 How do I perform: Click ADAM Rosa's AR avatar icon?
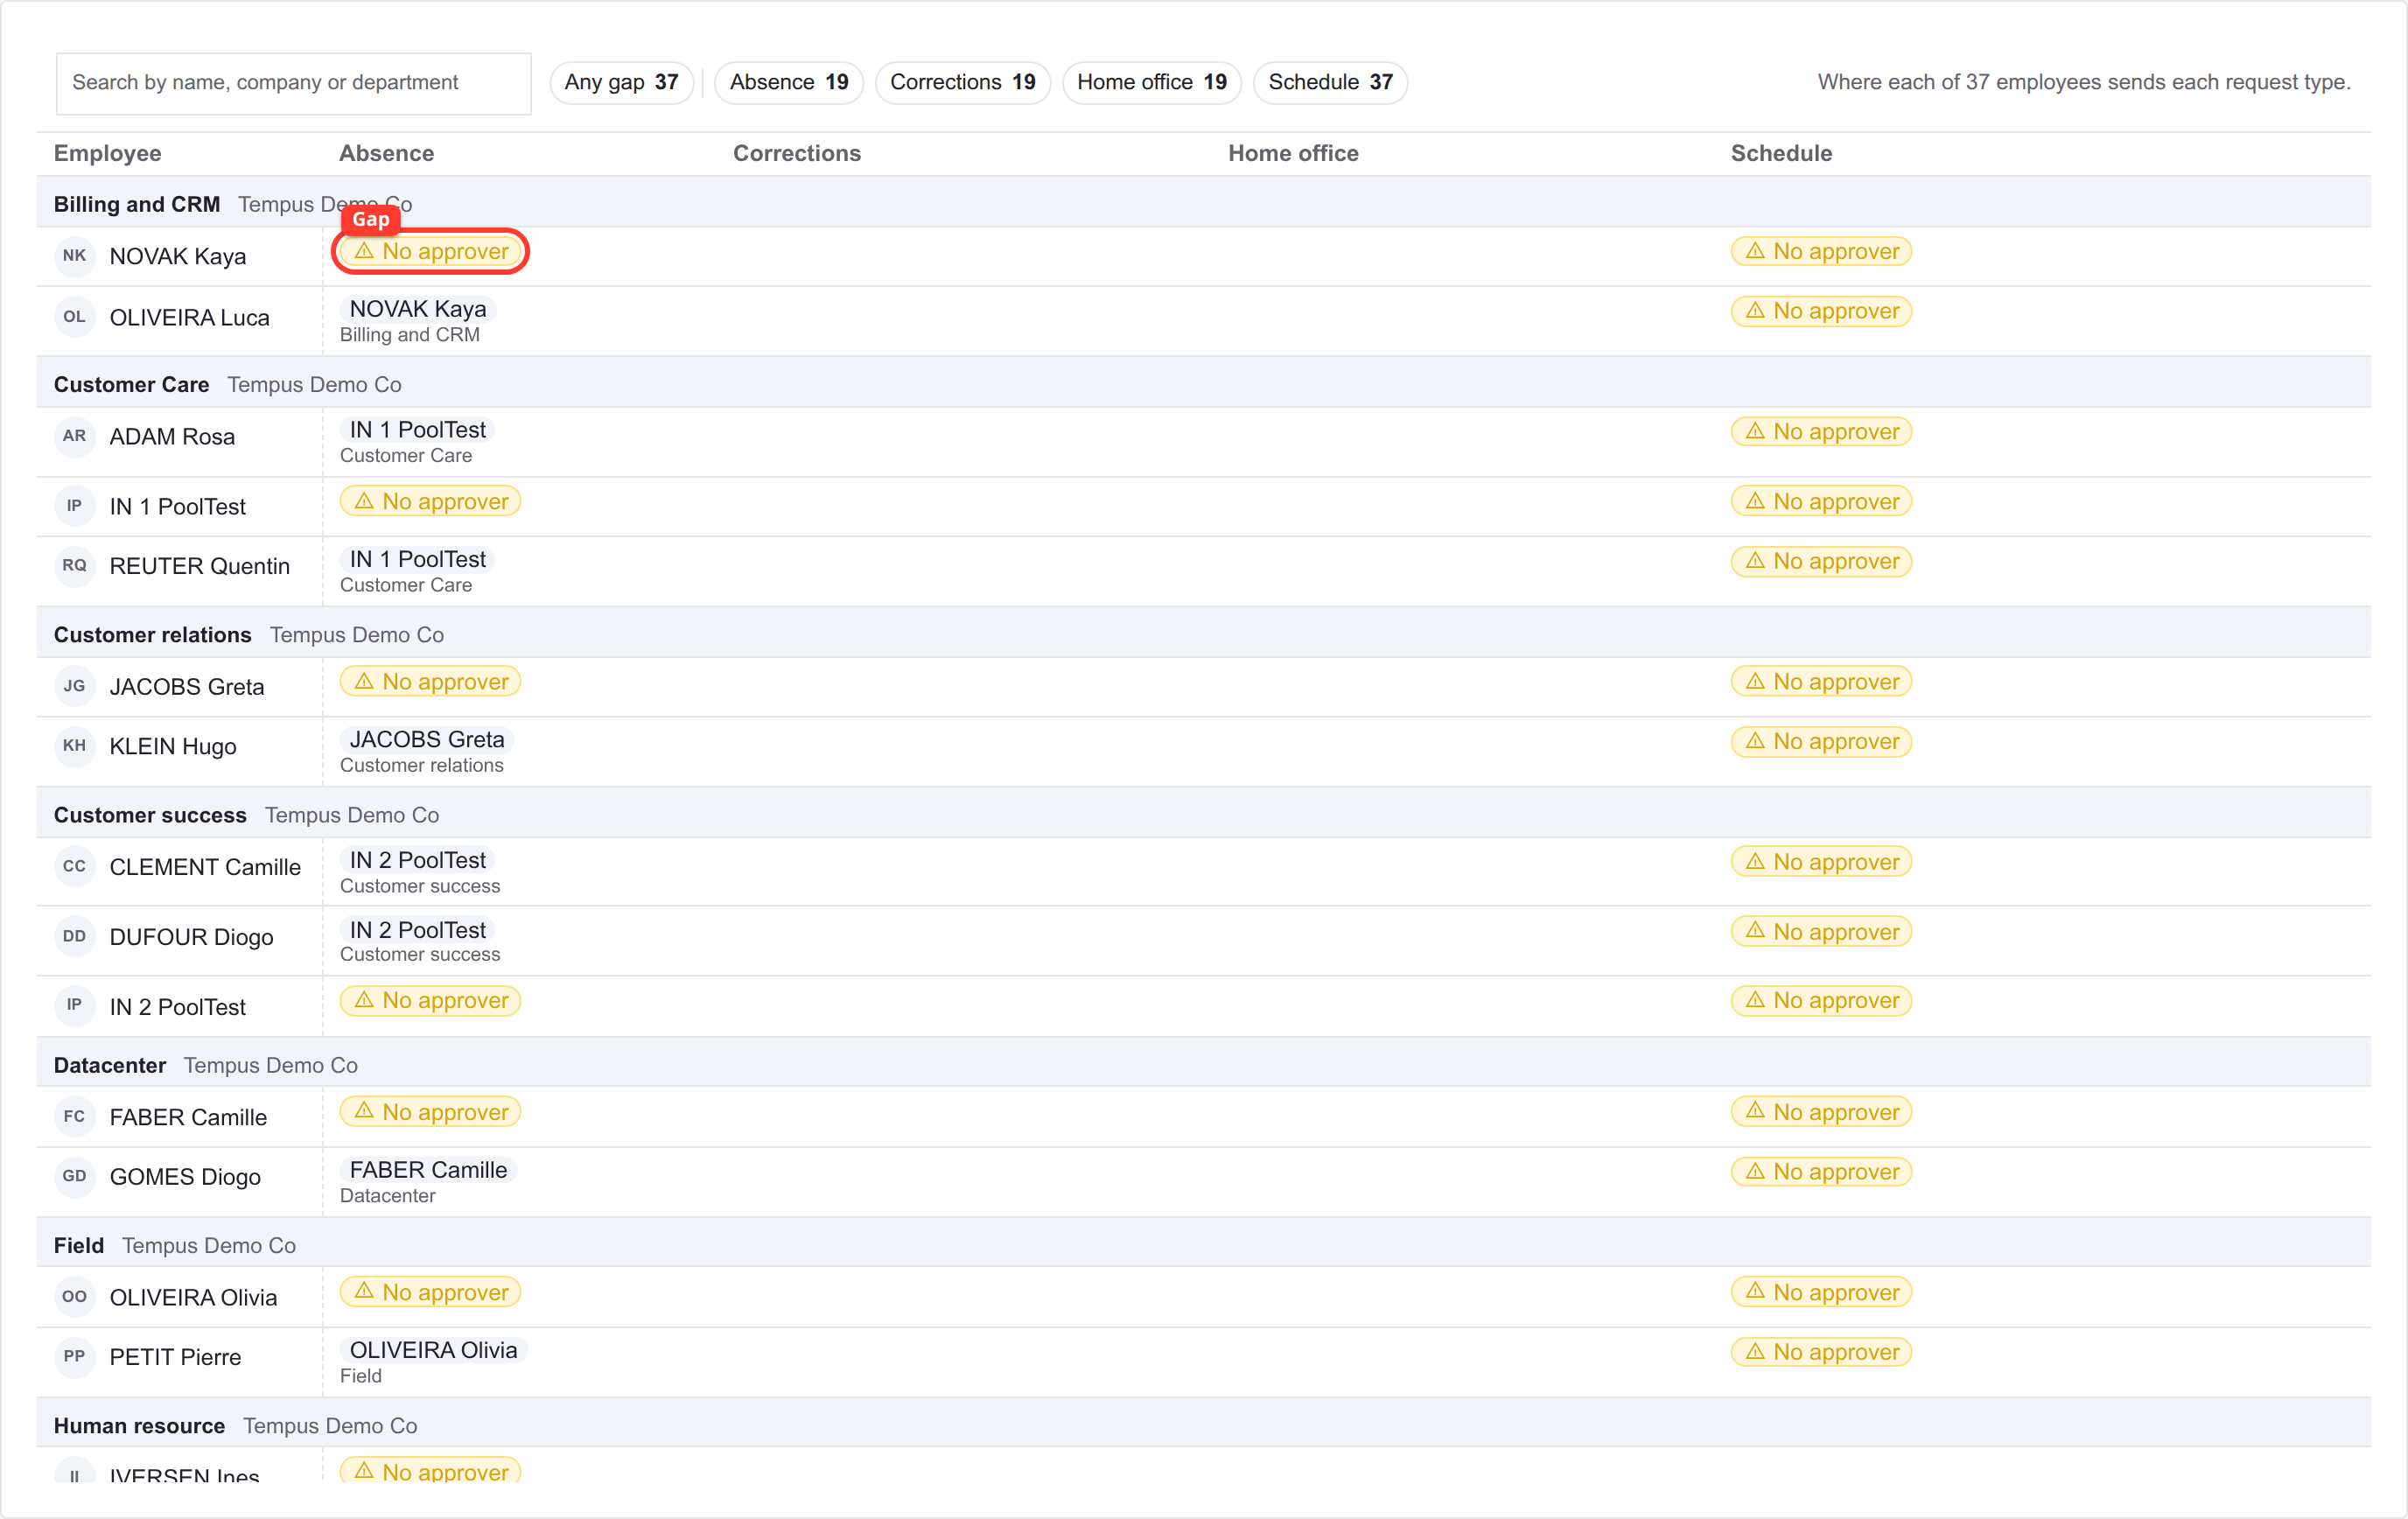[x=74, y=436]
